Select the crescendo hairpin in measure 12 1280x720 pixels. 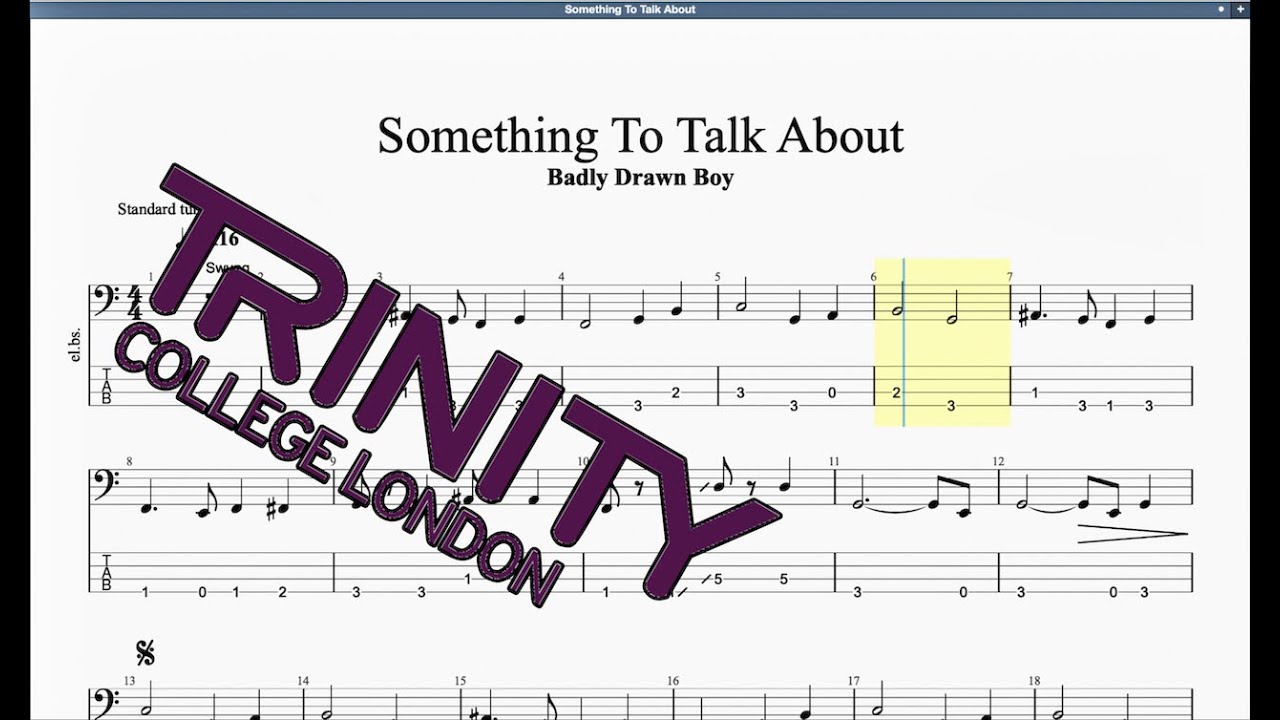click(x=1132, y=534)
